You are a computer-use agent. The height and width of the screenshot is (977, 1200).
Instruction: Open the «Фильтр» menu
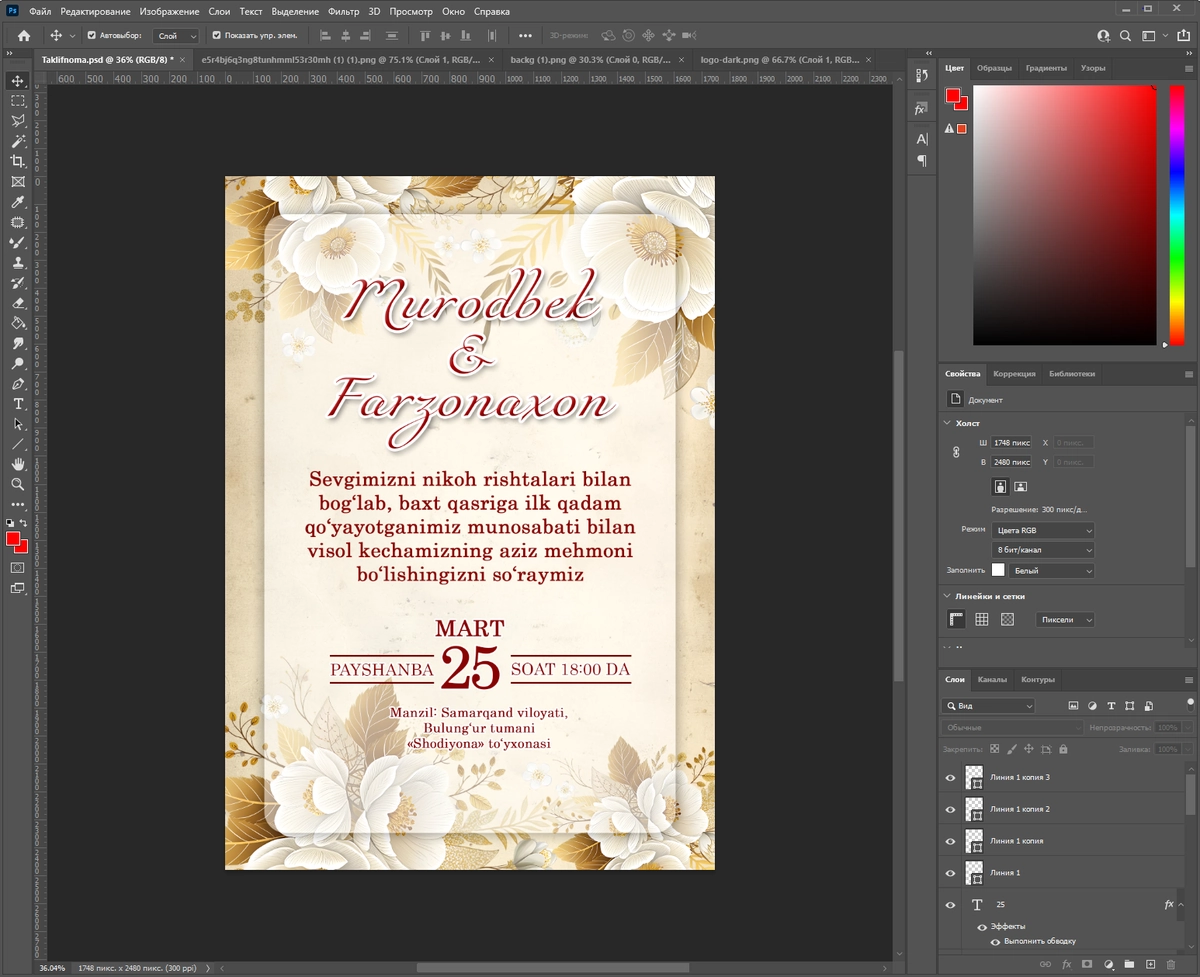[343, 12]
